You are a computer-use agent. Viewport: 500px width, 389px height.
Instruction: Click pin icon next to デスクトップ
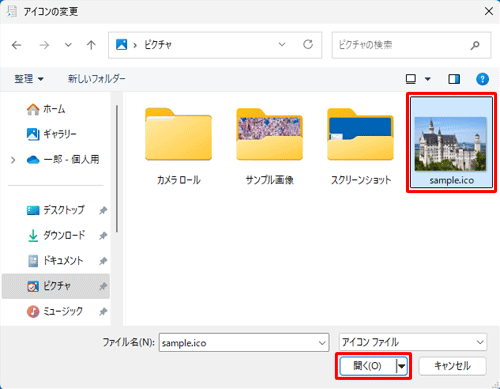[x=103, y=210]
